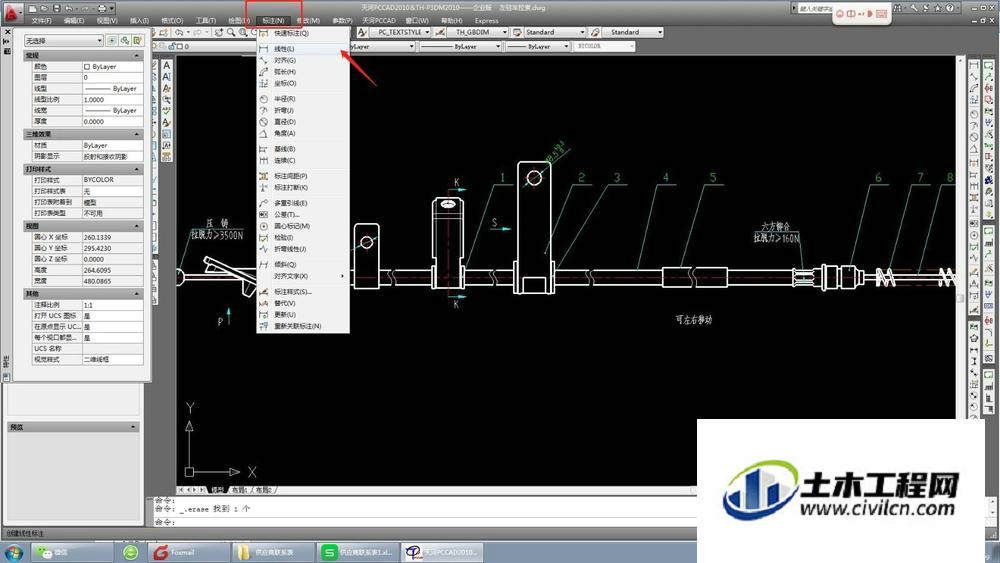
Task: Choose 线性(L) linear dimension menu item
Action: 303,48
